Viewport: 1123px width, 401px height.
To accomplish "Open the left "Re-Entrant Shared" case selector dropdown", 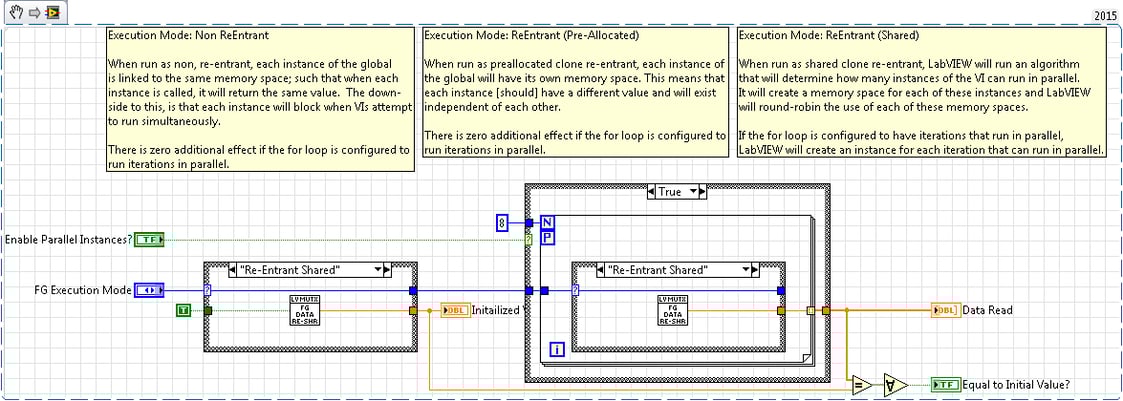I will (379, 270).
